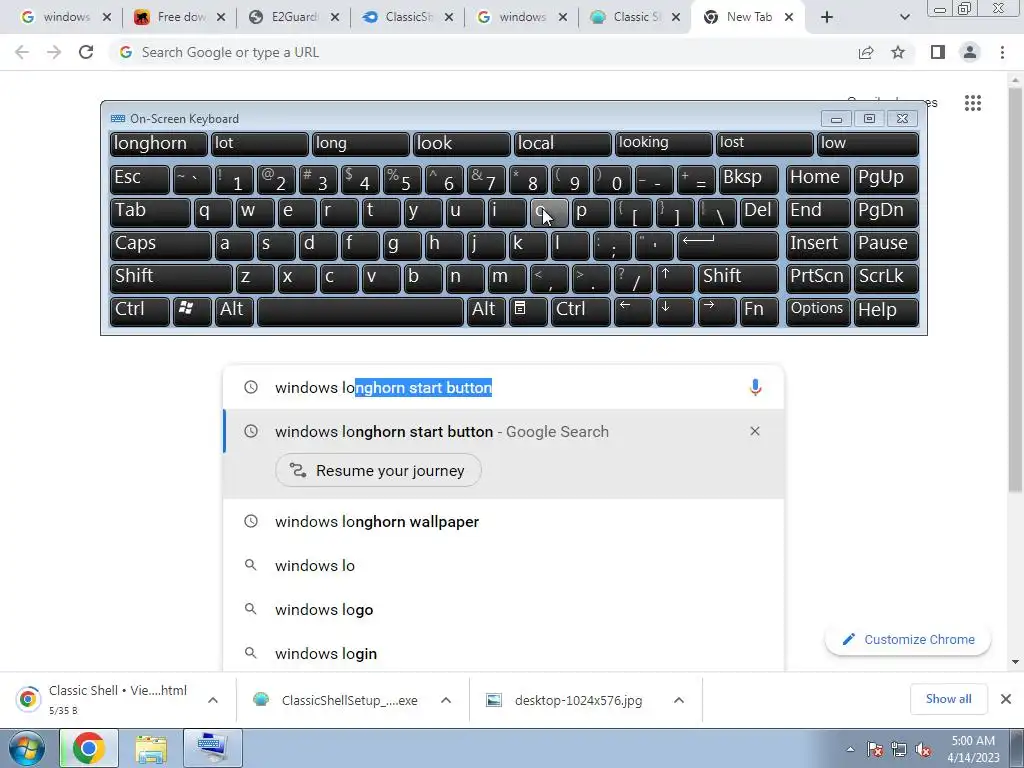Open the Windows Start orb
The height and width of the screenshot is (768, 1024).
(27, 748)
